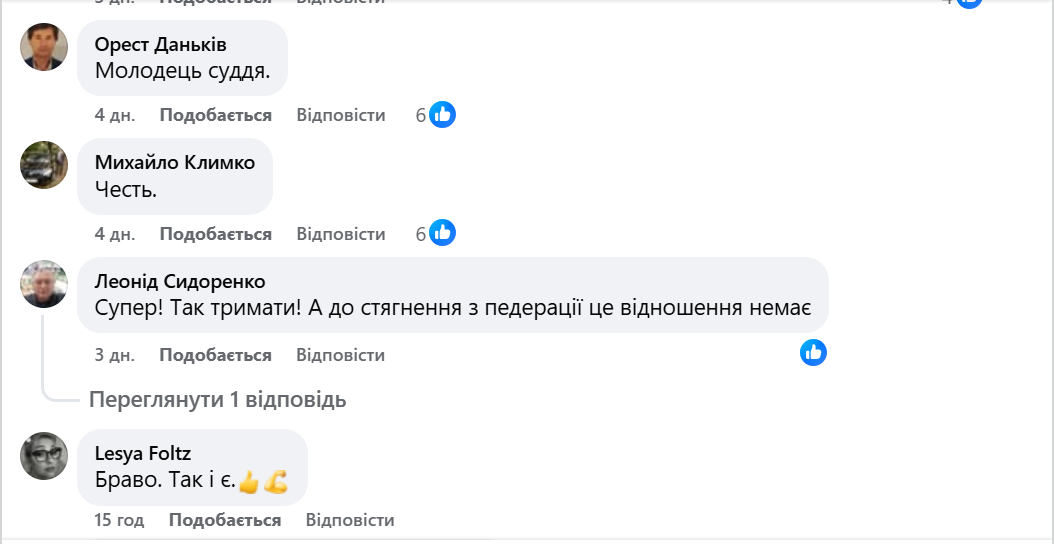
Task: Toggle Подобається on Михайло Климко's comment
Action: pyautogui.click(x=215, y=234)
